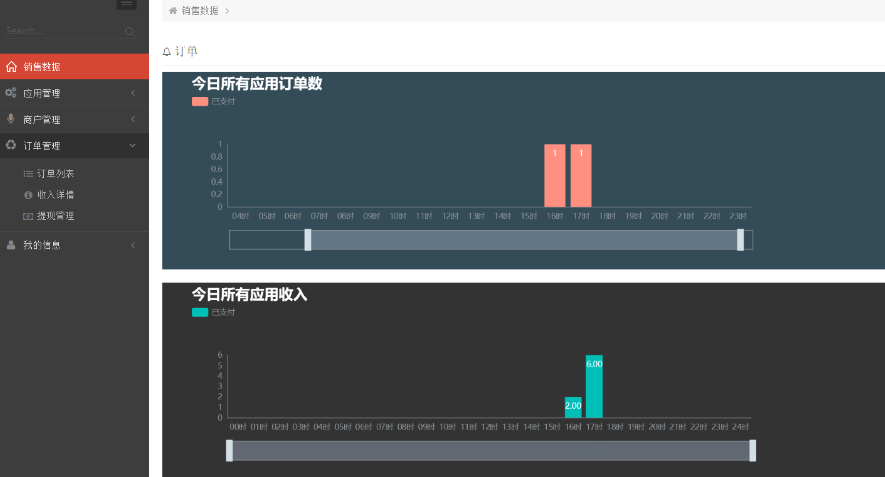885x477 pixels.
Task: Click the user icon next to 我的信息
Action: tap(11, 244)
